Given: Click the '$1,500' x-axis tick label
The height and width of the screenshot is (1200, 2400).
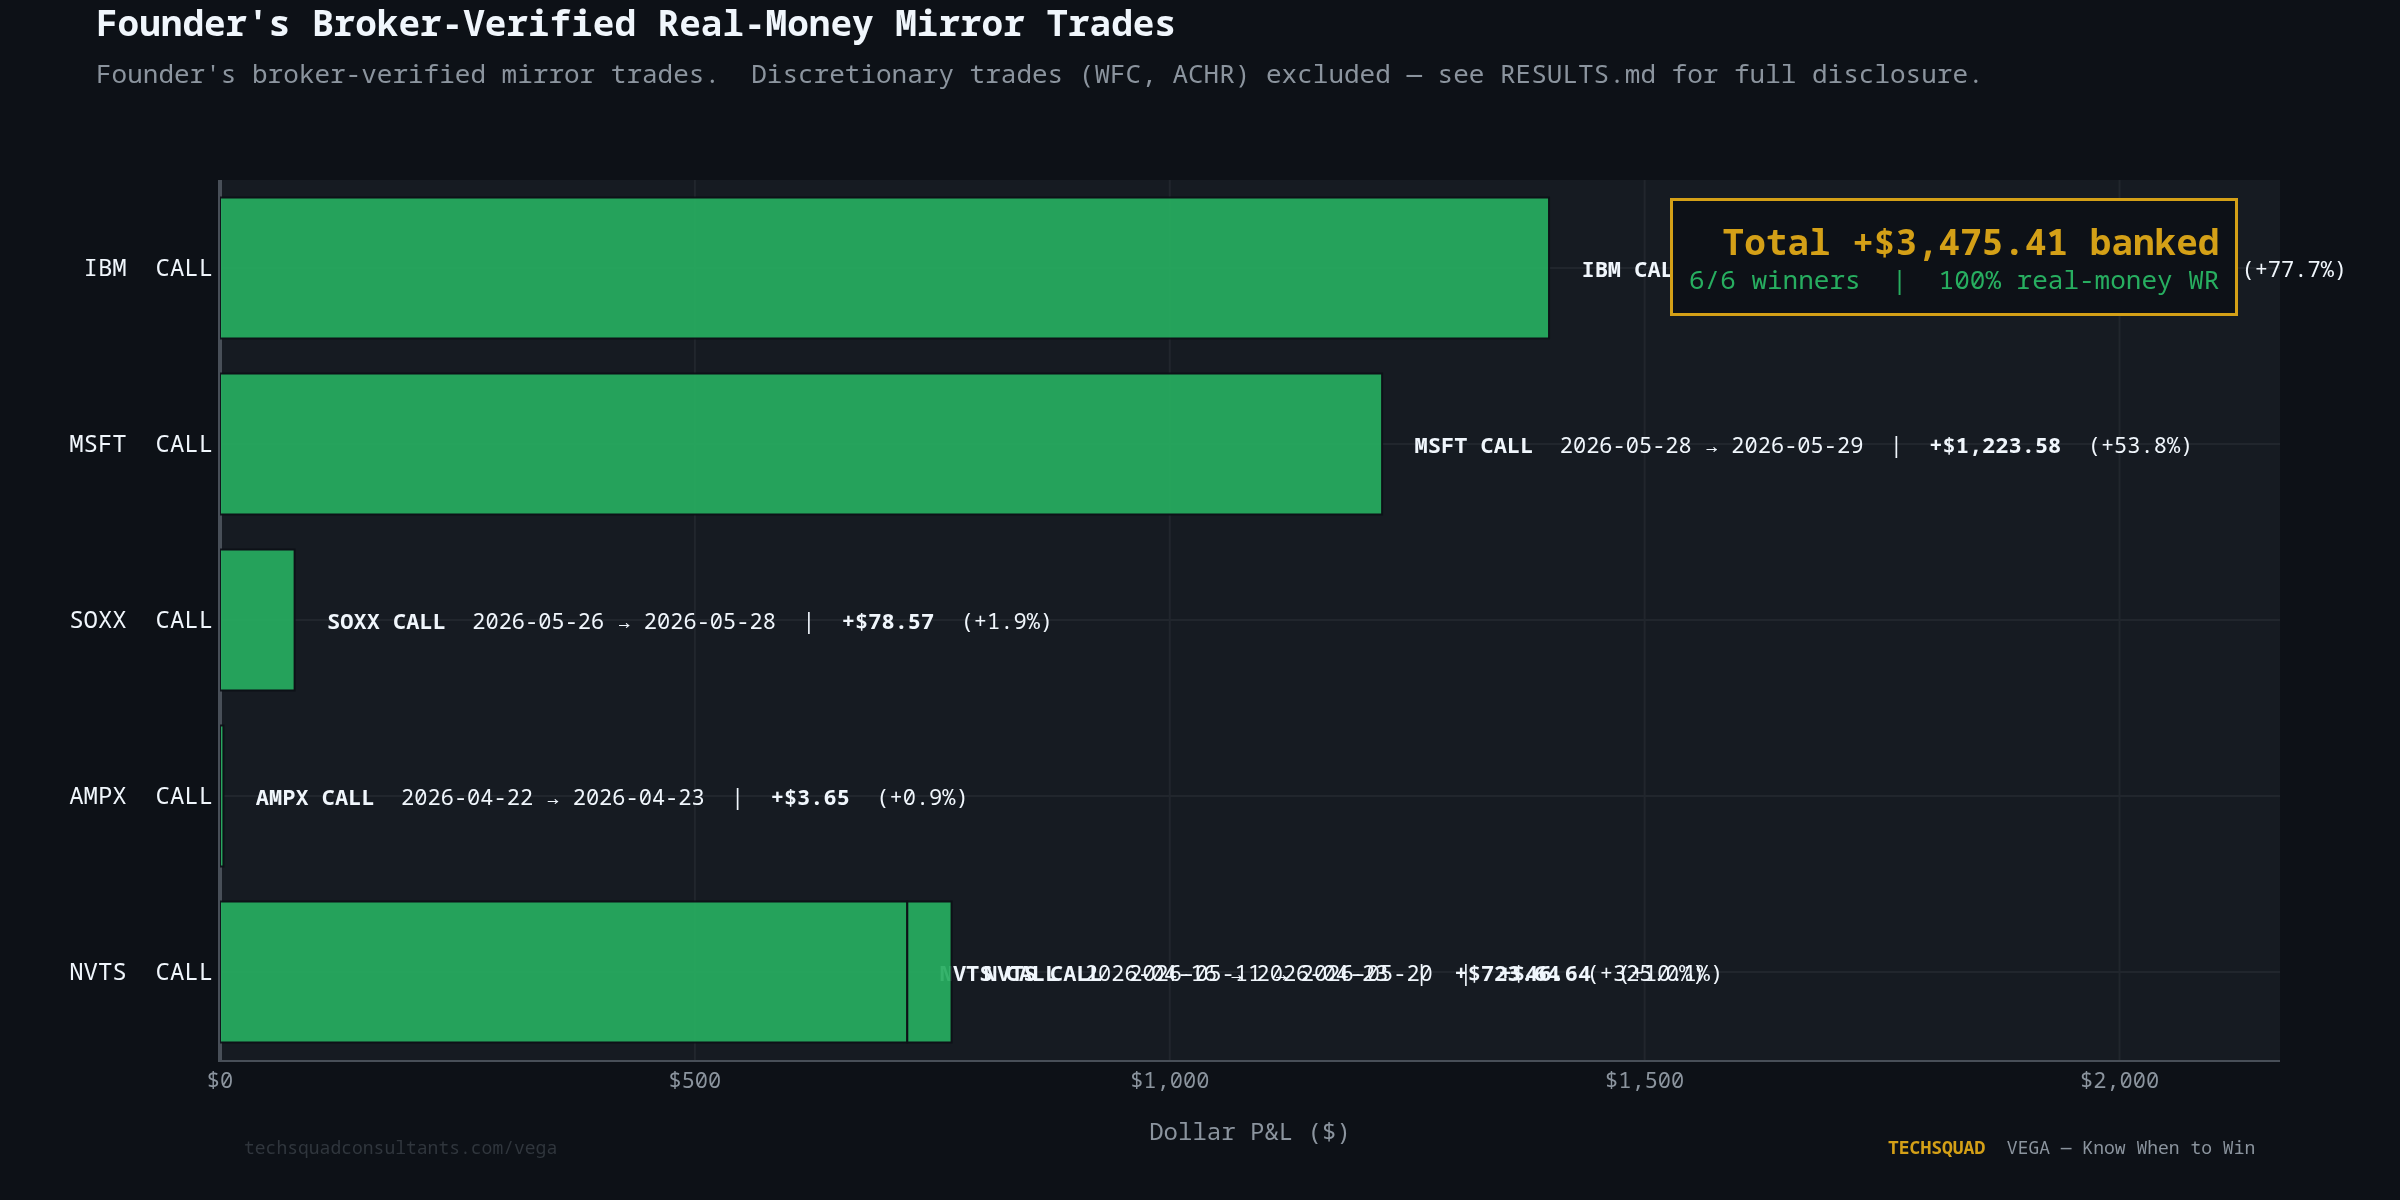Looking at the screenshot, I should 1644,1081.
